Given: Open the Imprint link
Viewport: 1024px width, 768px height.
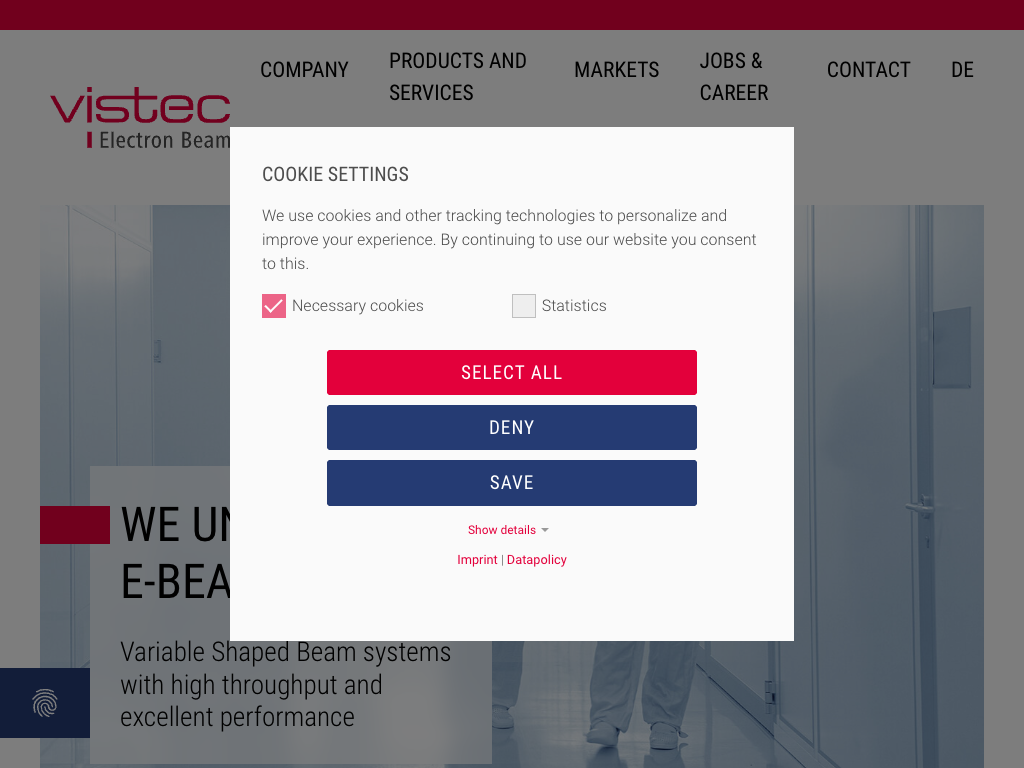Looking at the screenshot, I should [477, 560].
